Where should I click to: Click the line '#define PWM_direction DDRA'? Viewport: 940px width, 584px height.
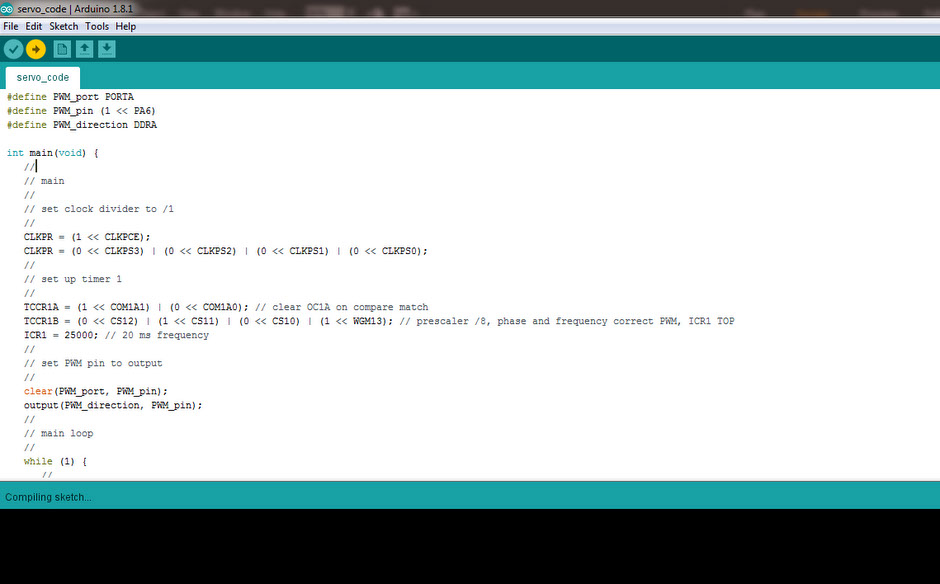(x=82, y=125)
